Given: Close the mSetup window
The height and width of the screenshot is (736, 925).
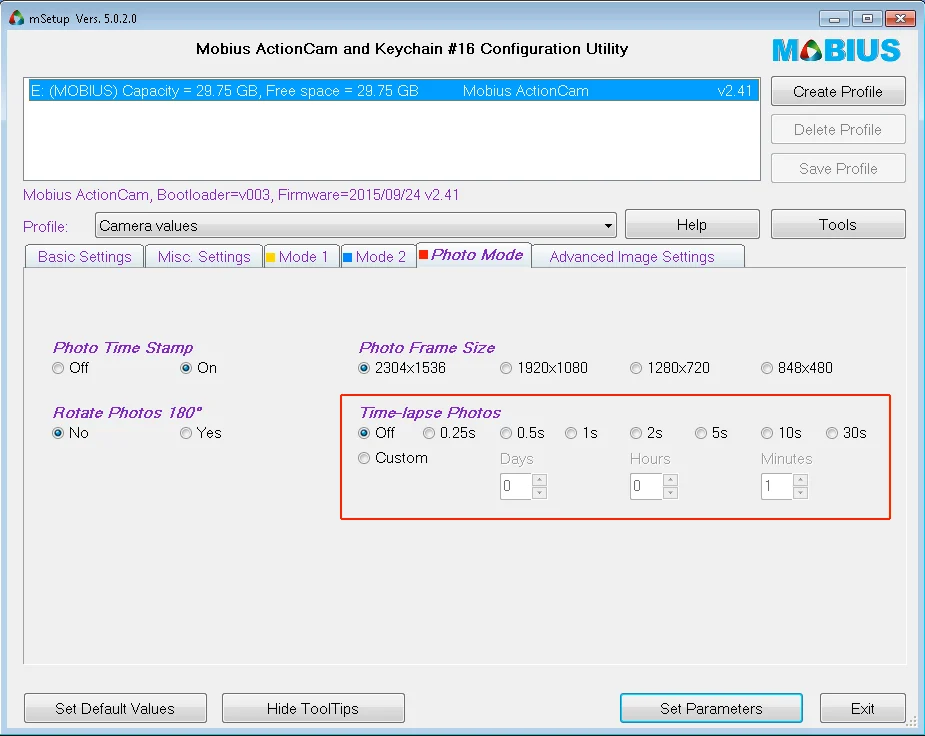Looking at the screenshot, I should pos(900,19).
